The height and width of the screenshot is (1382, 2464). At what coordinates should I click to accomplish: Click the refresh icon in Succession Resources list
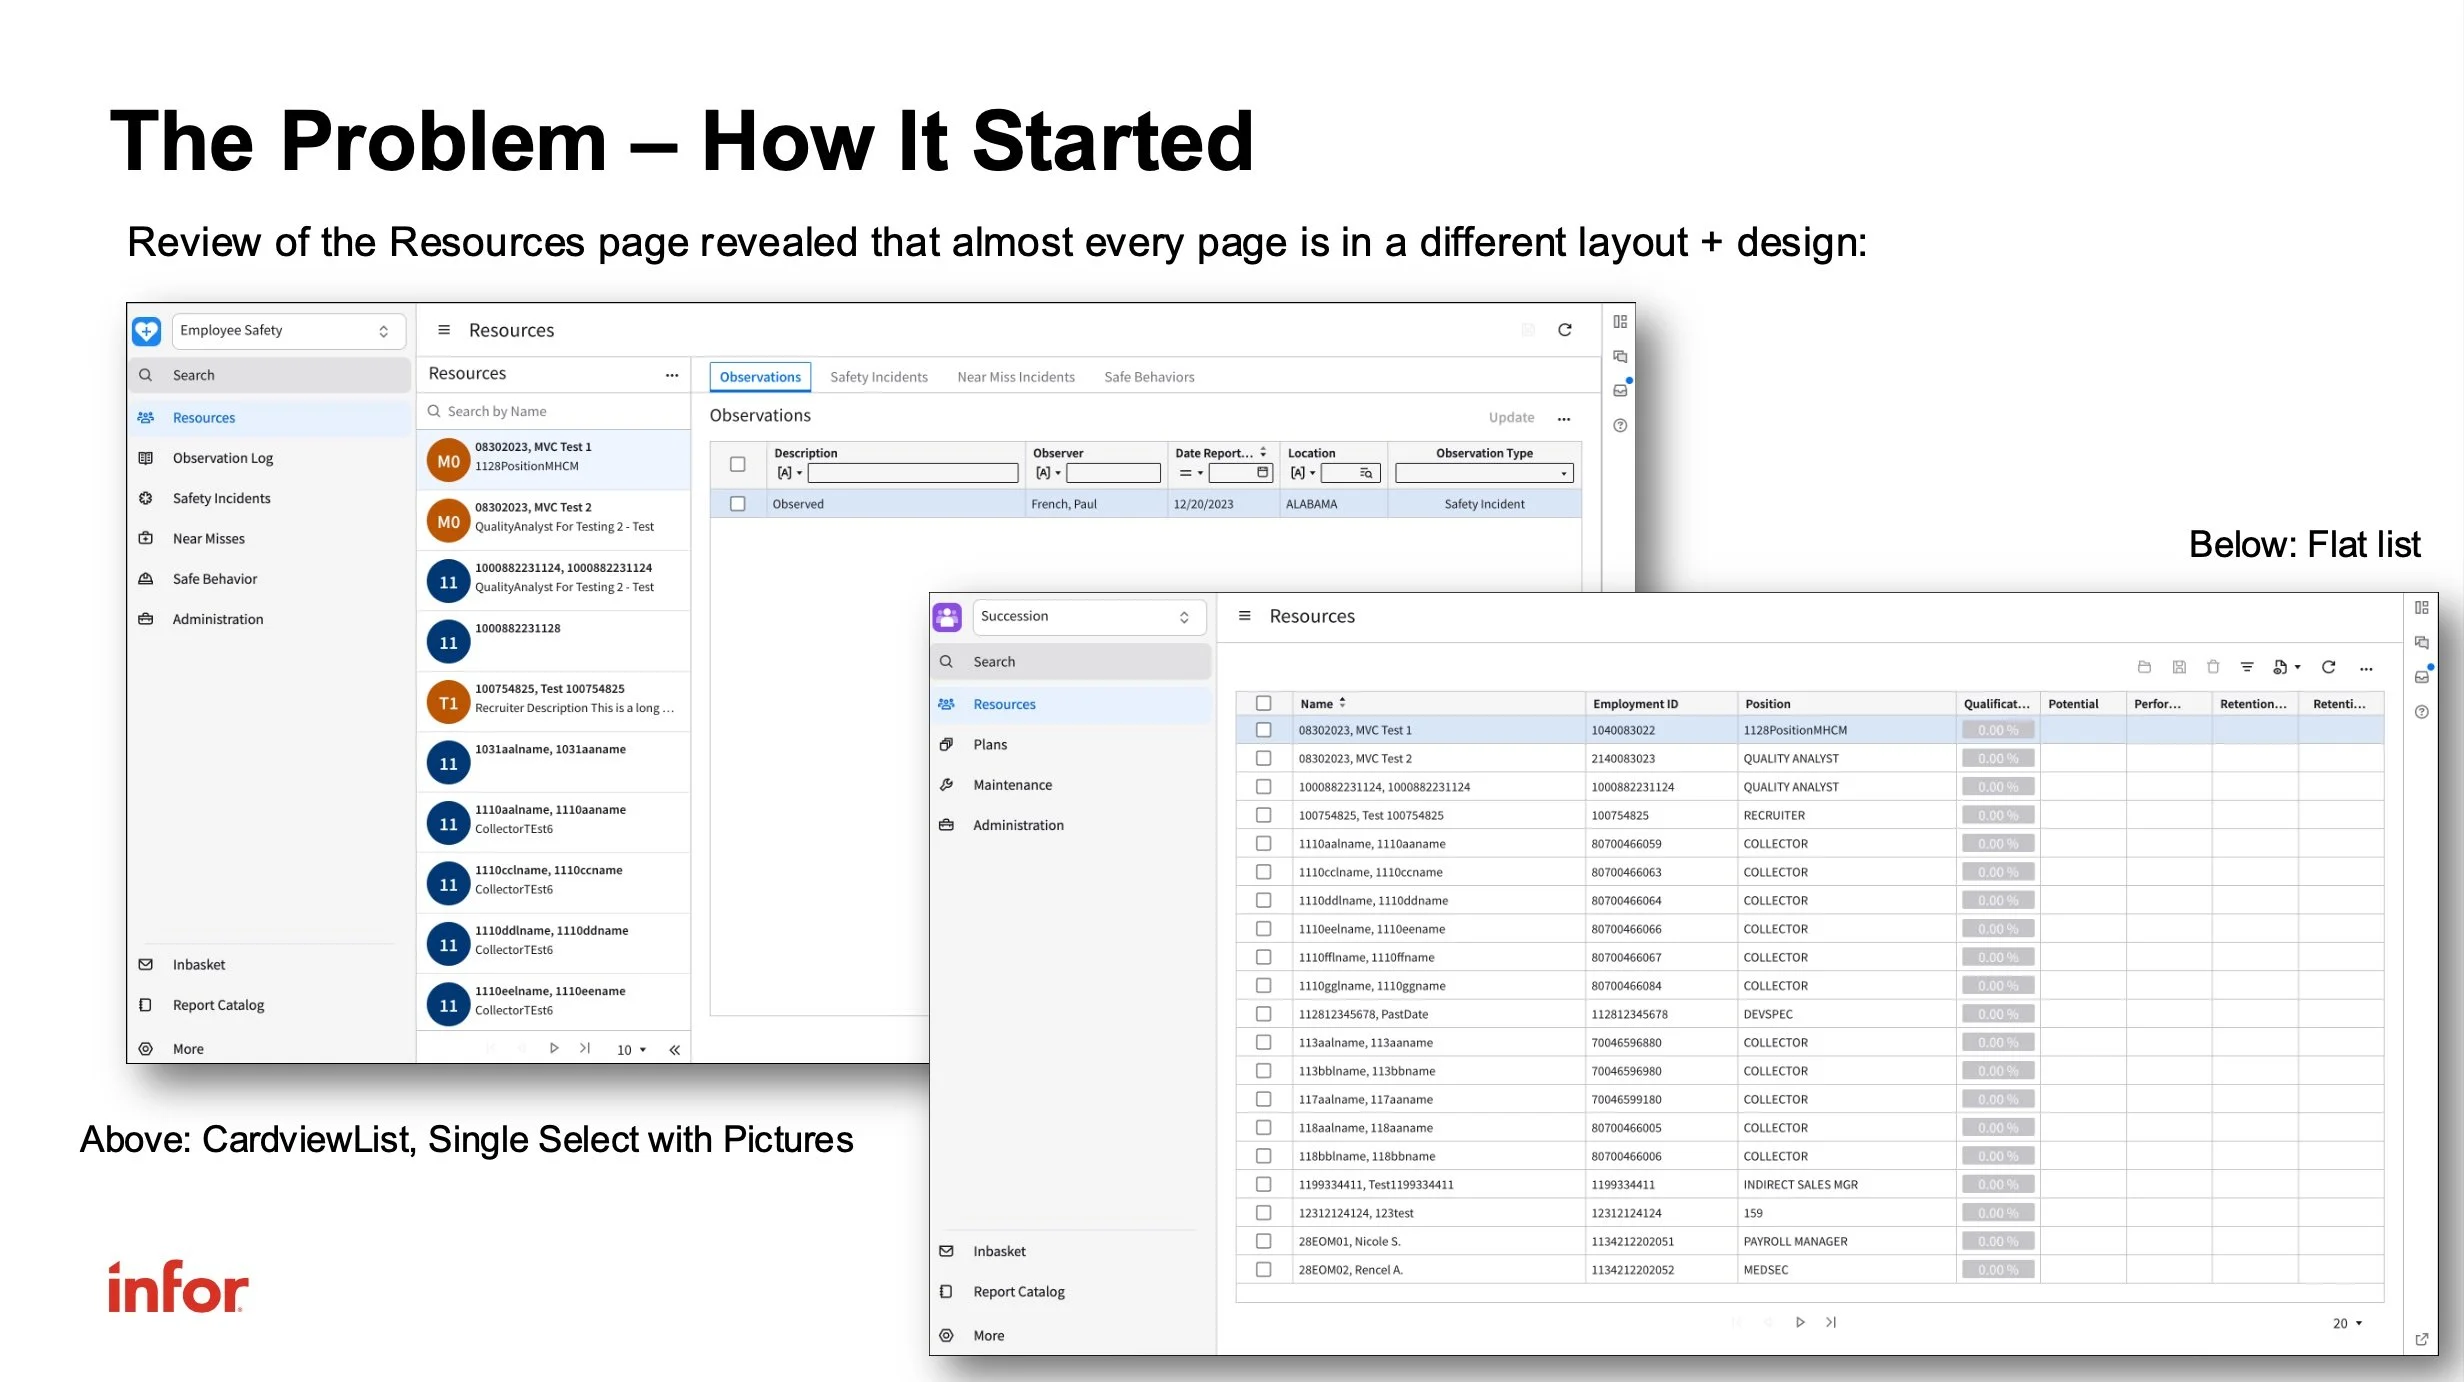coord(2328,667)
